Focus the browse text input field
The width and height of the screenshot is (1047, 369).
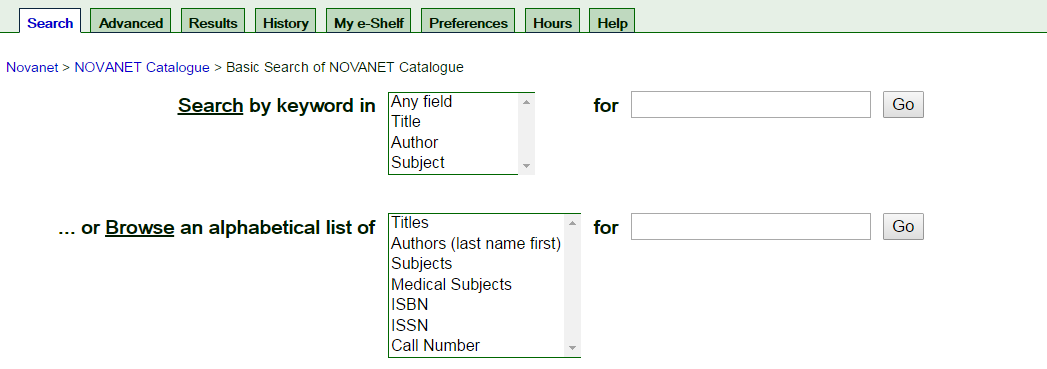click(x=751, y=227)
